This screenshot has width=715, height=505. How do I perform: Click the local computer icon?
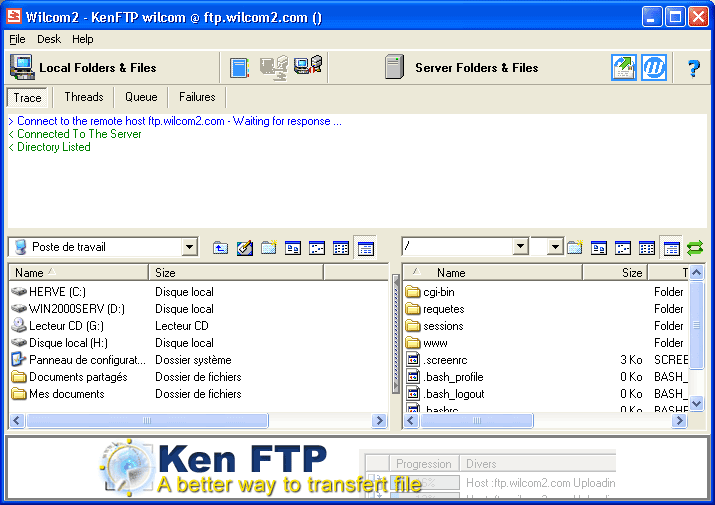21,67
